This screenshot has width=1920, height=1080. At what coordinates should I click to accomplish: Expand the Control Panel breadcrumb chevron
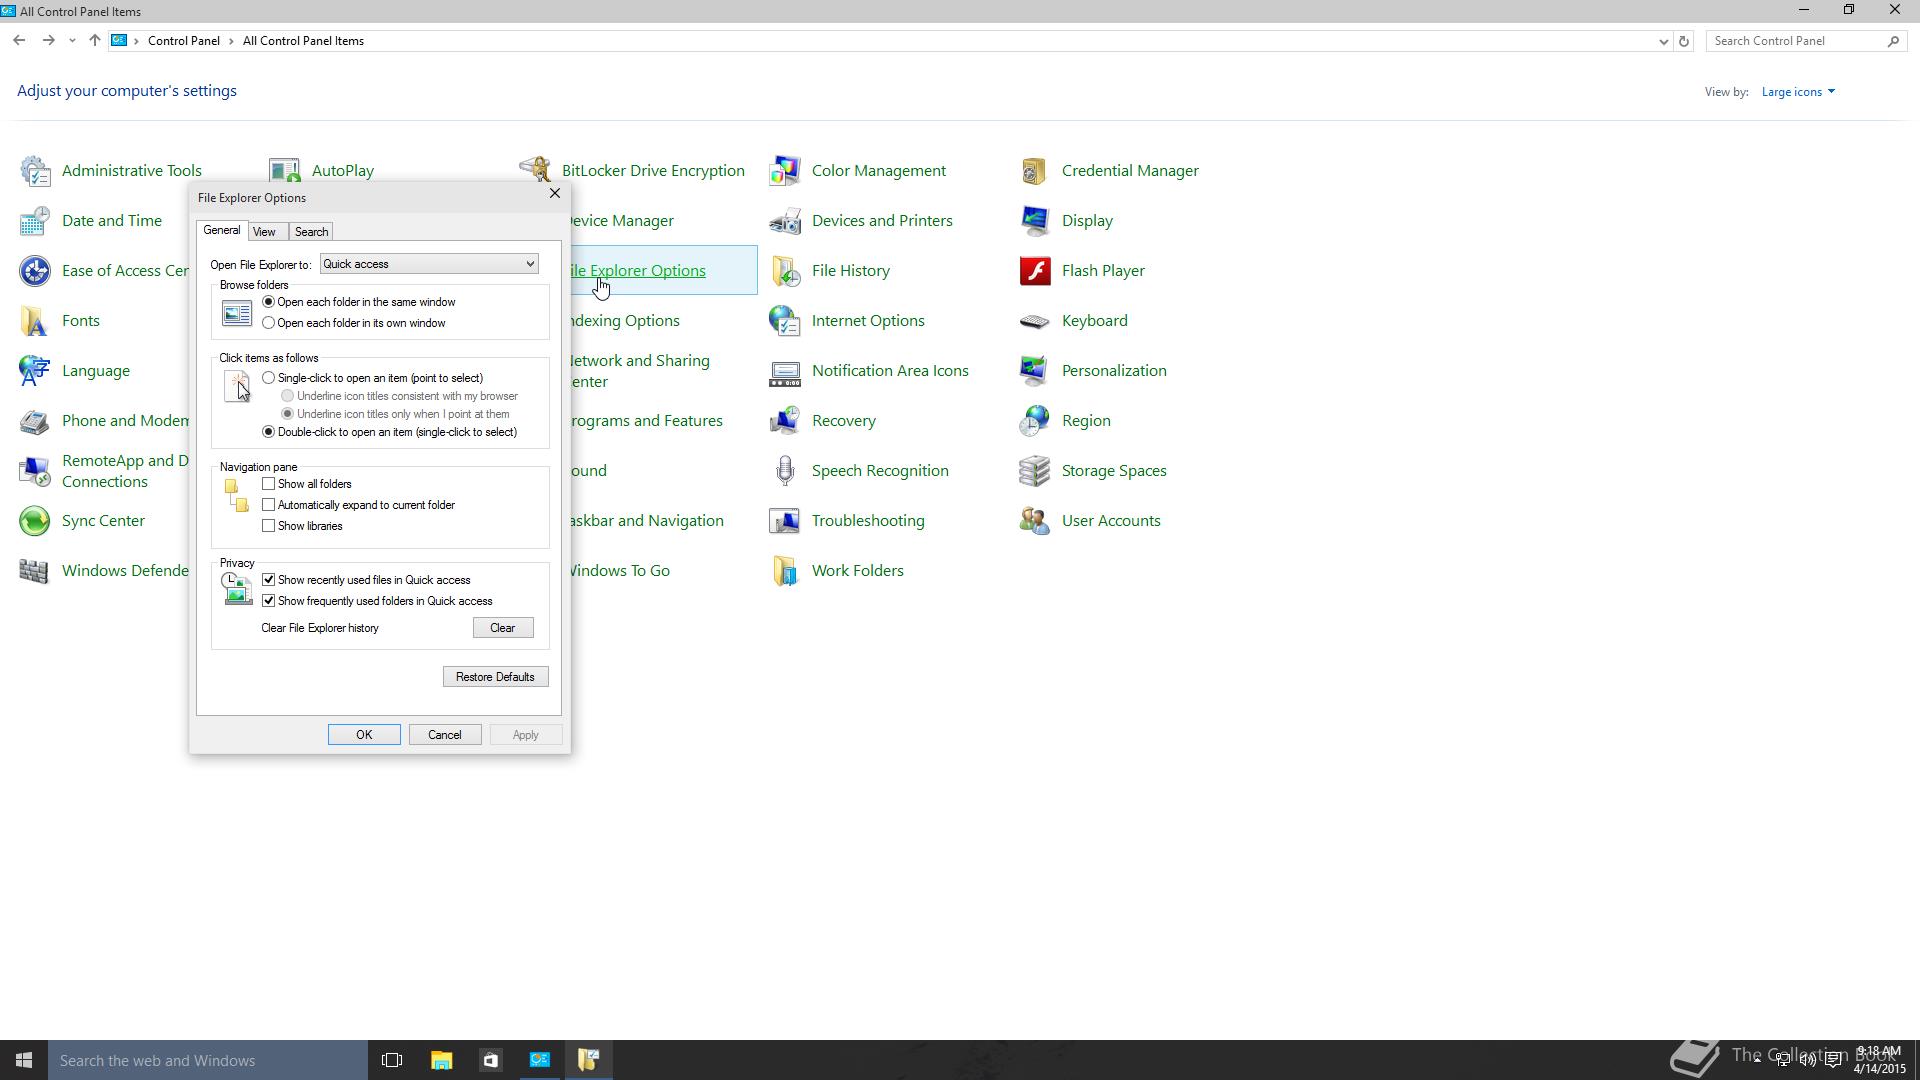pyautogui.click(x=231, y=41)
